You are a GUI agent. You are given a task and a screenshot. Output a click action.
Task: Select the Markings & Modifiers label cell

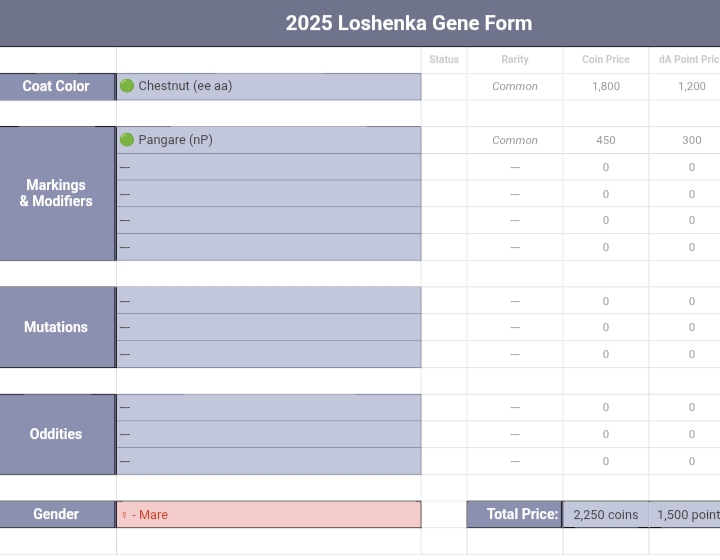(x=57, y=193)
